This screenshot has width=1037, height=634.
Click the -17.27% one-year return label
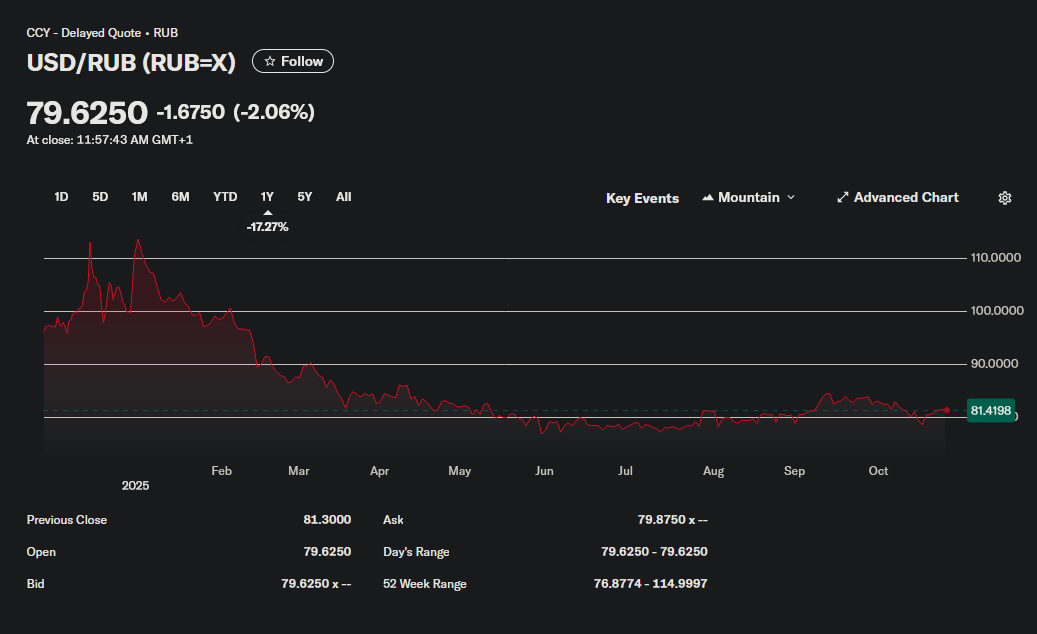coord(267,227)
